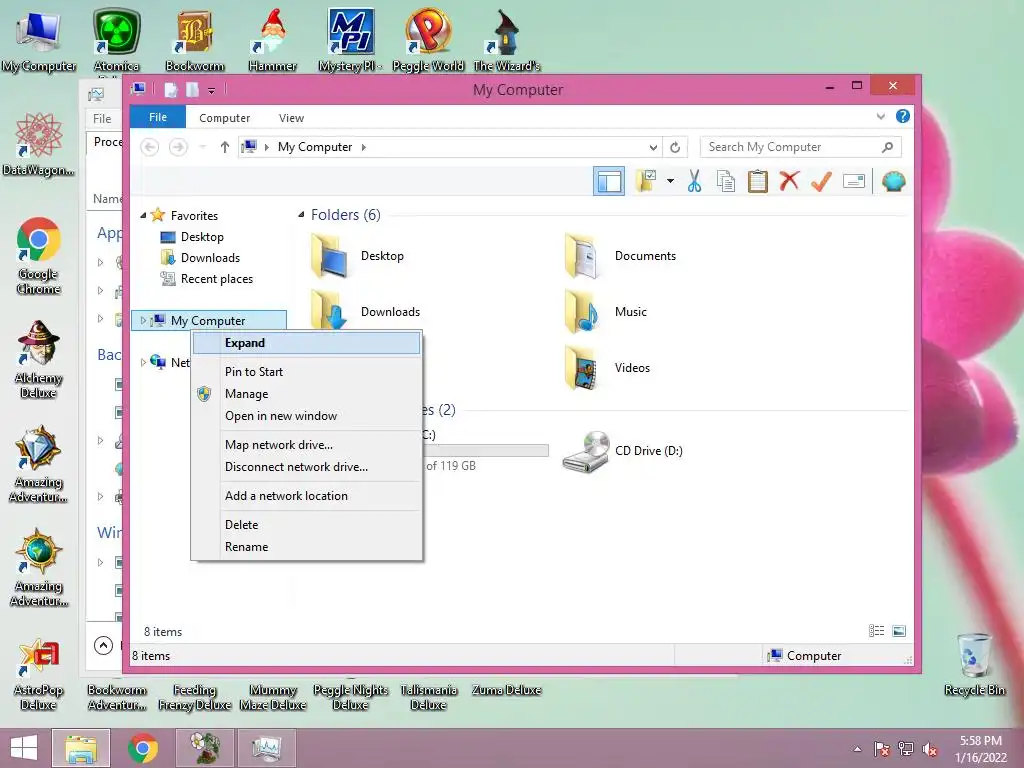Image resolution: width=1024 pixels, height=768 pixels.
Task: Click the folder options toolbar icon
Action: tap(646, 181)
